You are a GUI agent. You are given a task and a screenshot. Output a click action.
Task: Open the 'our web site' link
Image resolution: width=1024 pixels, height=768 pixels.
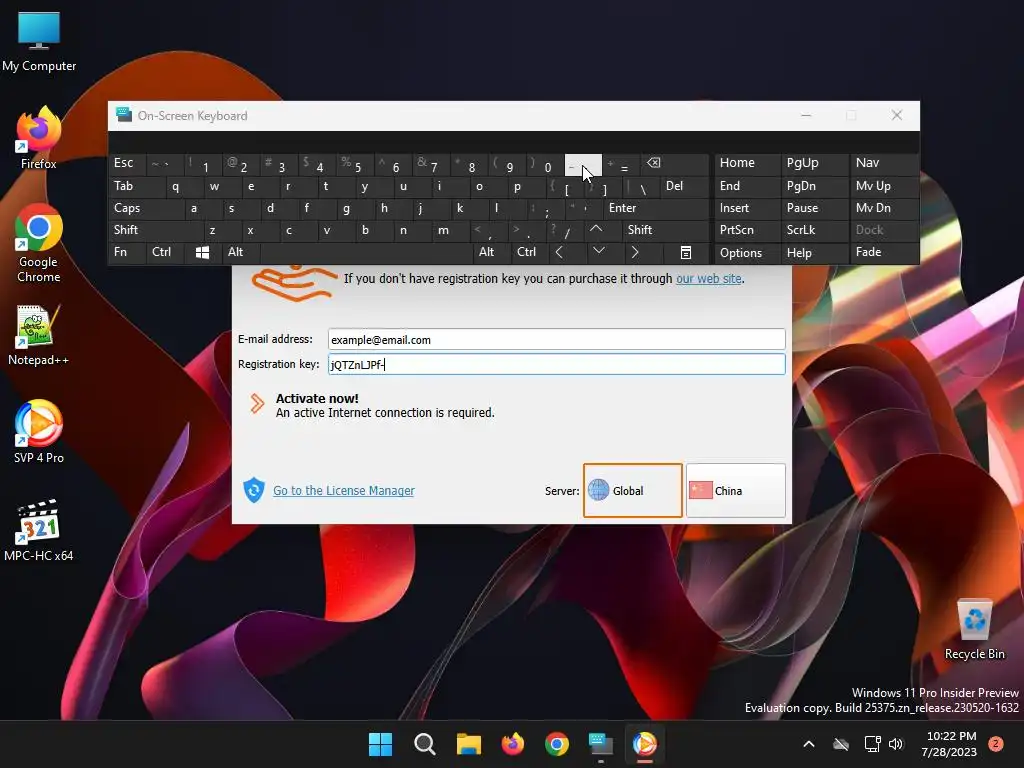click(x=709, y=279)
